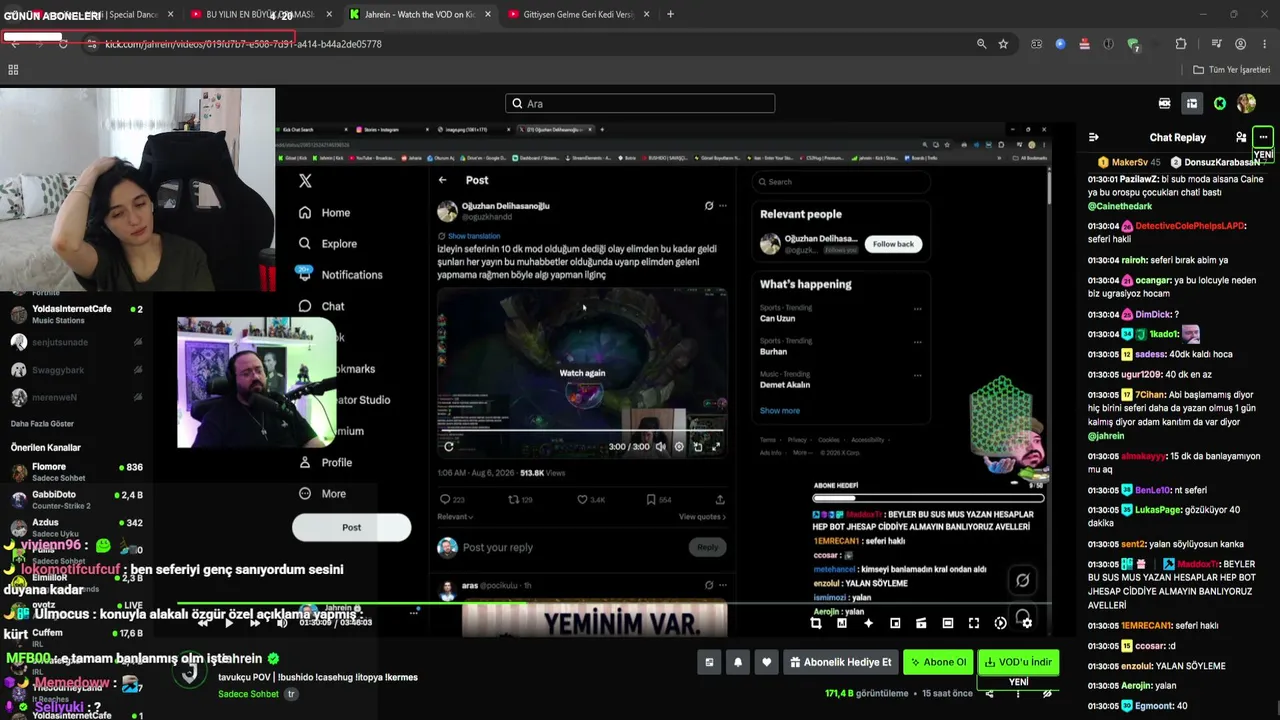This screenshot has width=1280, height=720.
Task: Click Explore in the X sidebar
Action: click(328, 243)
